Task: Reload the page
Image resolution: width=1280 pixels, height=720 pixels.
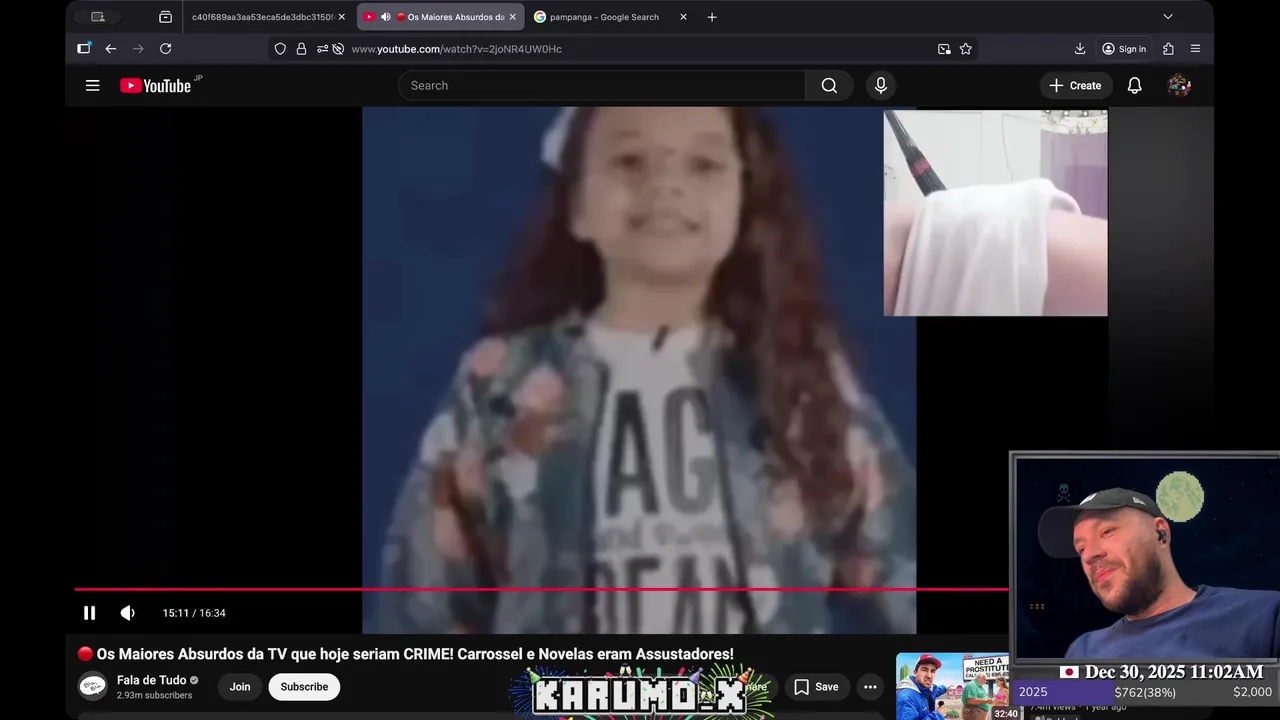Action: pos(166,49)
